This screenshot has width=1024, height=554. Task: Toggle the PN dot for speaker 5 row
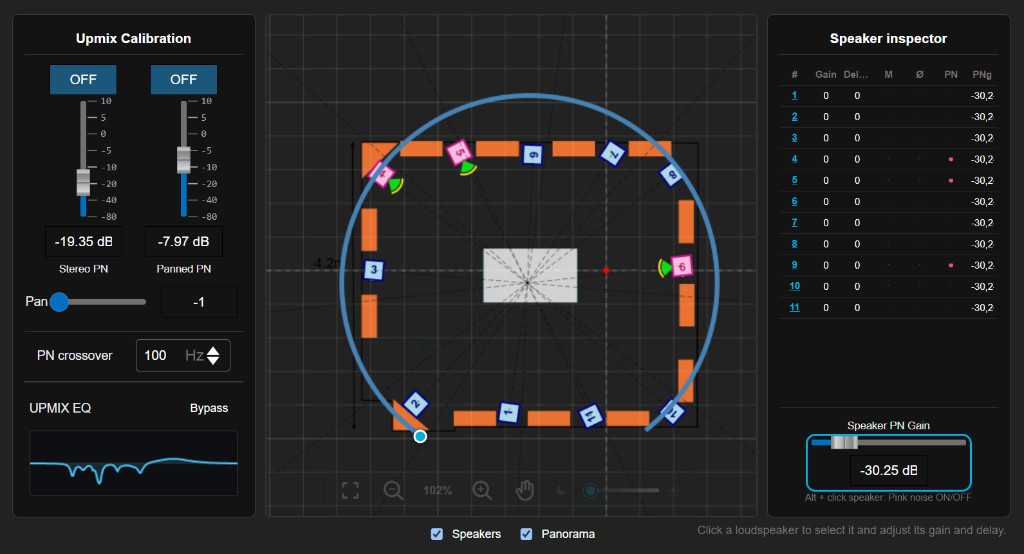point(951,180)
